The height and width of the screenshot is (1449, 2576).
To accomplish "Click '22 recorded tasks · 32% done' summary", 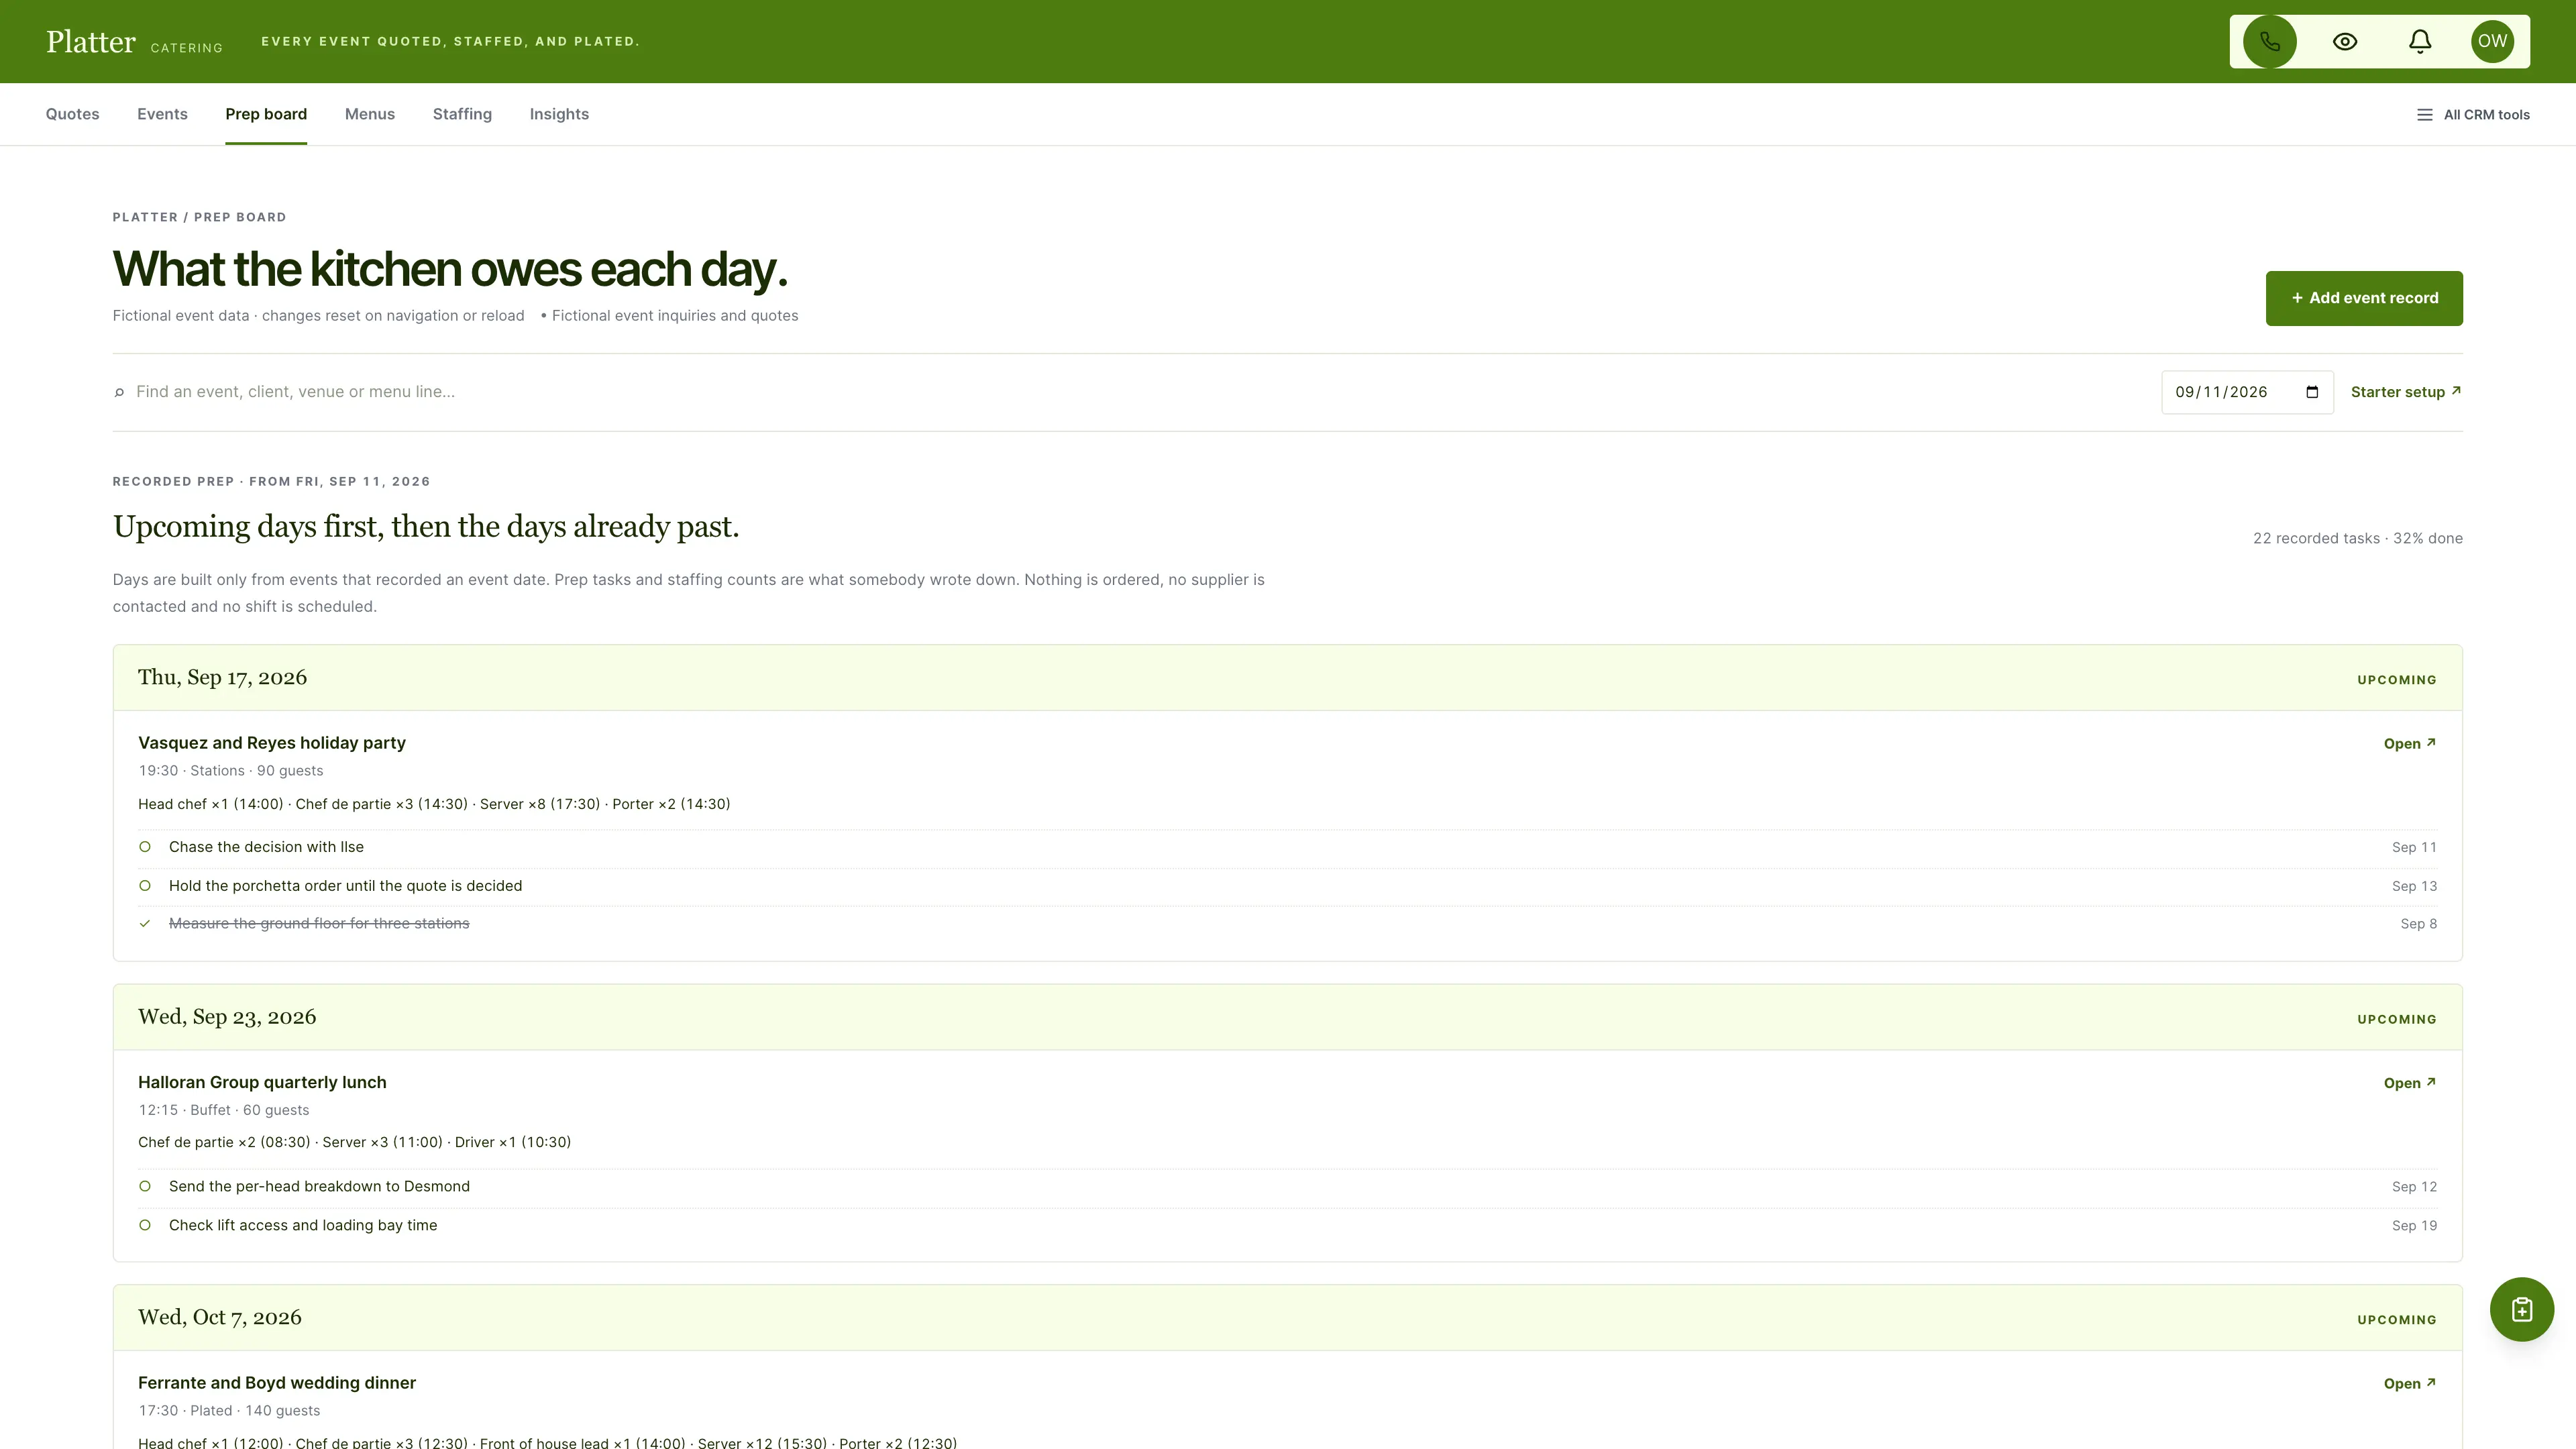I will click(x=2358, y=539).
